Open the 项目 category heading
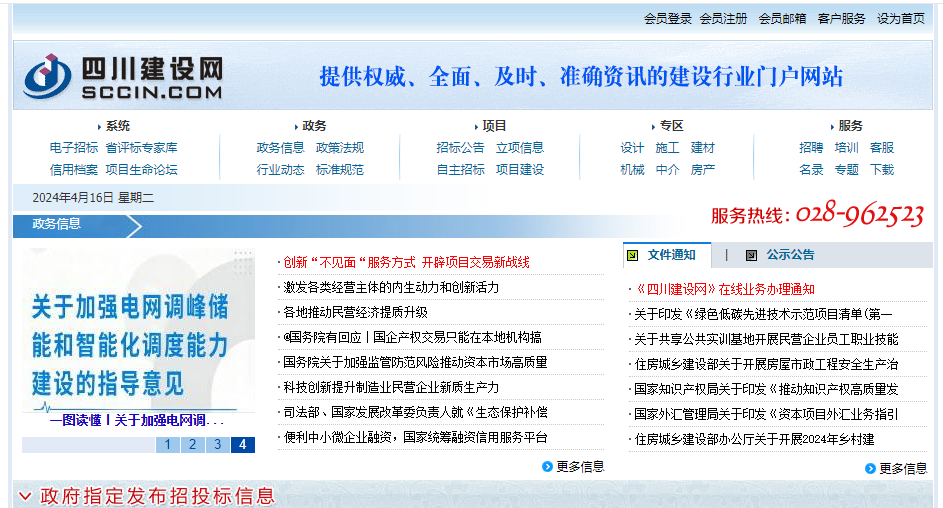Viewport: 943px width, 508px height. pos(494,126)
